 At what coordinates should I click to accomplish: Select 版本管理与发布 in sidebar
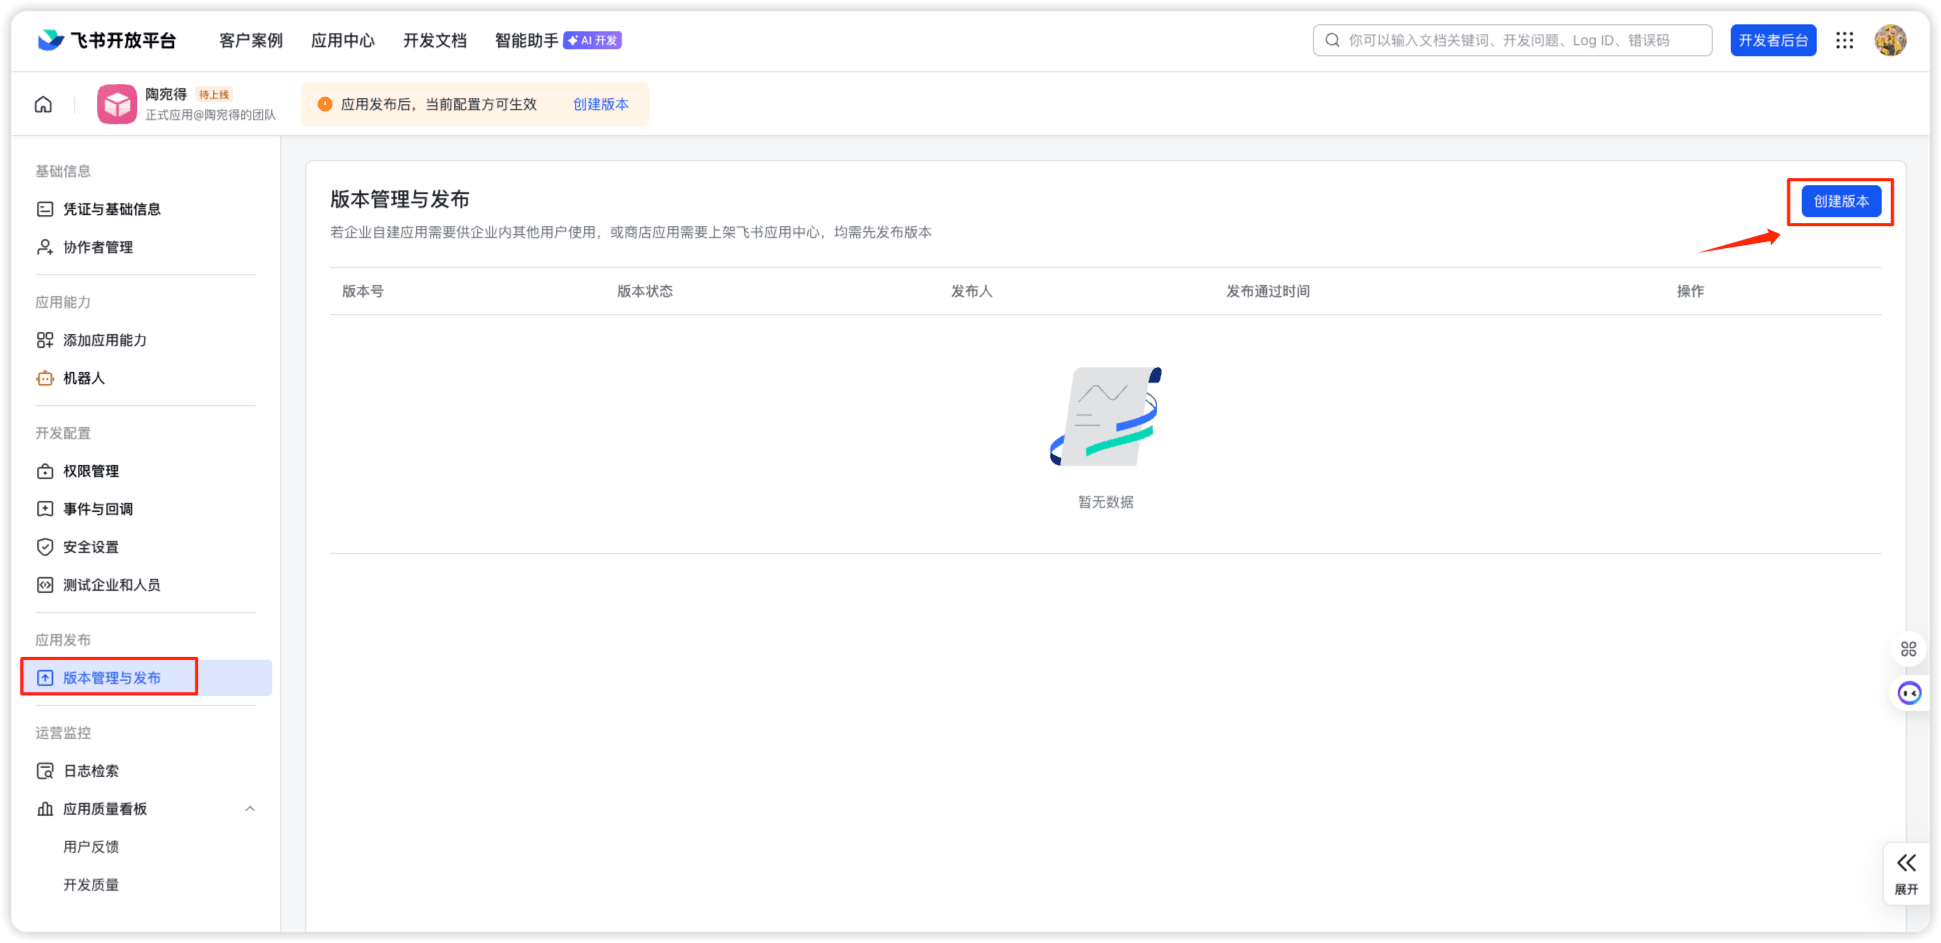pyautogui.click(x=146, y=678)
